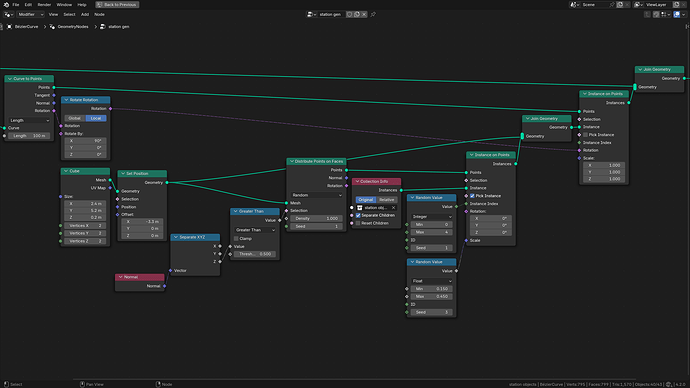Unlink the station gen node tree
This screenshot has width=690, height=388.
click(x=364, y=15)
